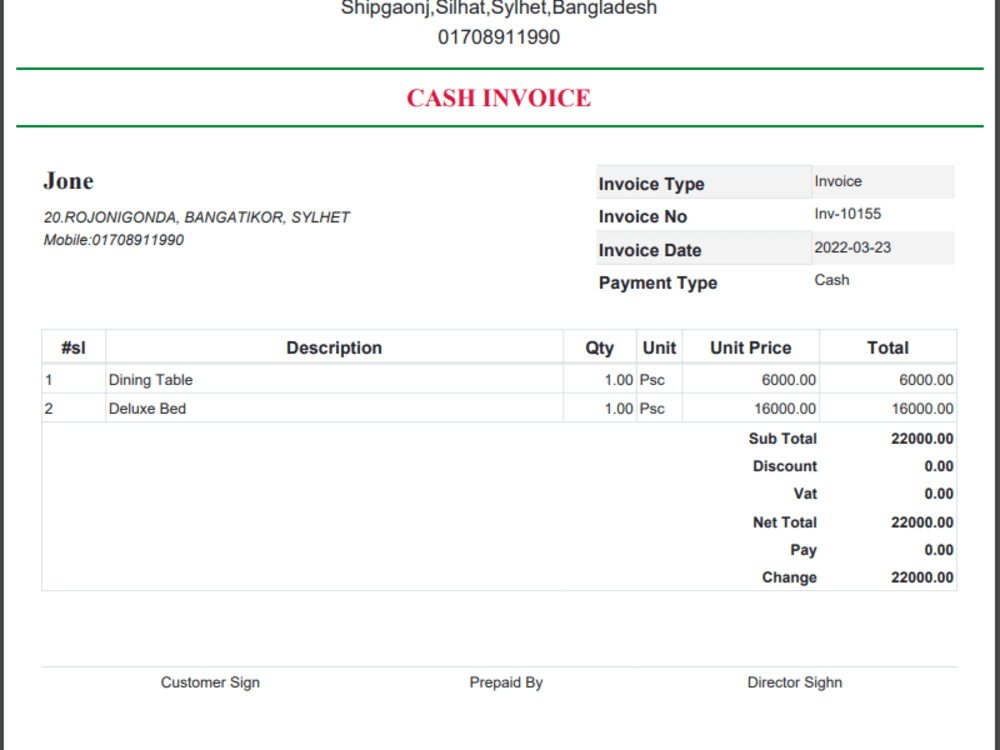Viewport: 1000px width, 750px height.
Task: Click the Sub Total label
Action: click(783, 439)
